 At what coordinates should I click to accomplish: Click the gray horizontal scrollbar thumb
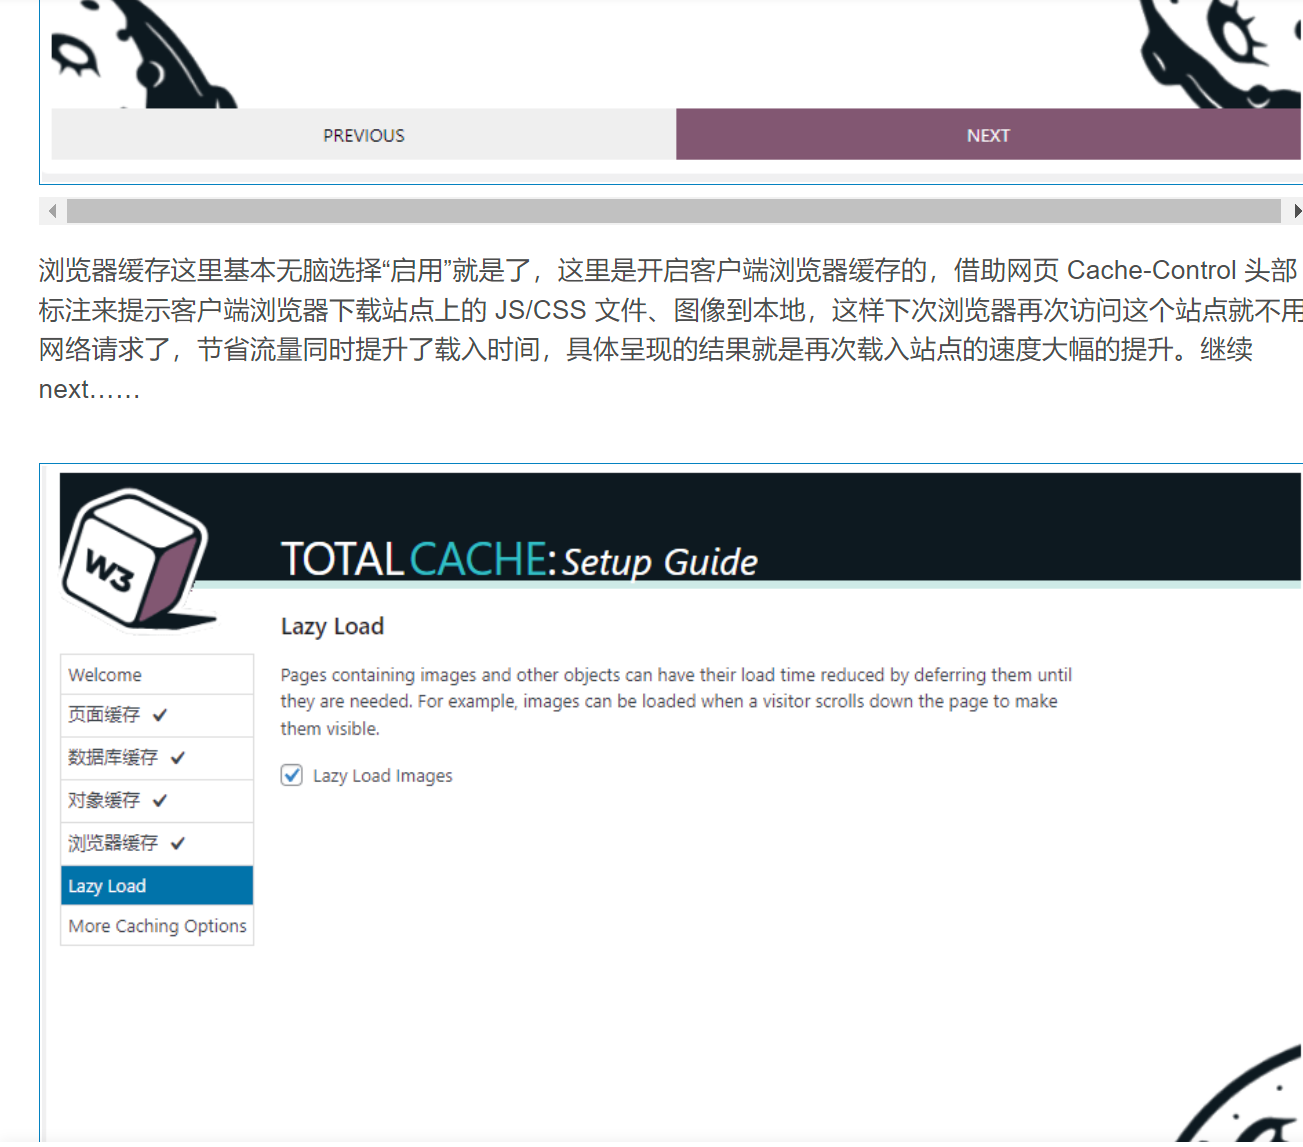pos(673,211)
